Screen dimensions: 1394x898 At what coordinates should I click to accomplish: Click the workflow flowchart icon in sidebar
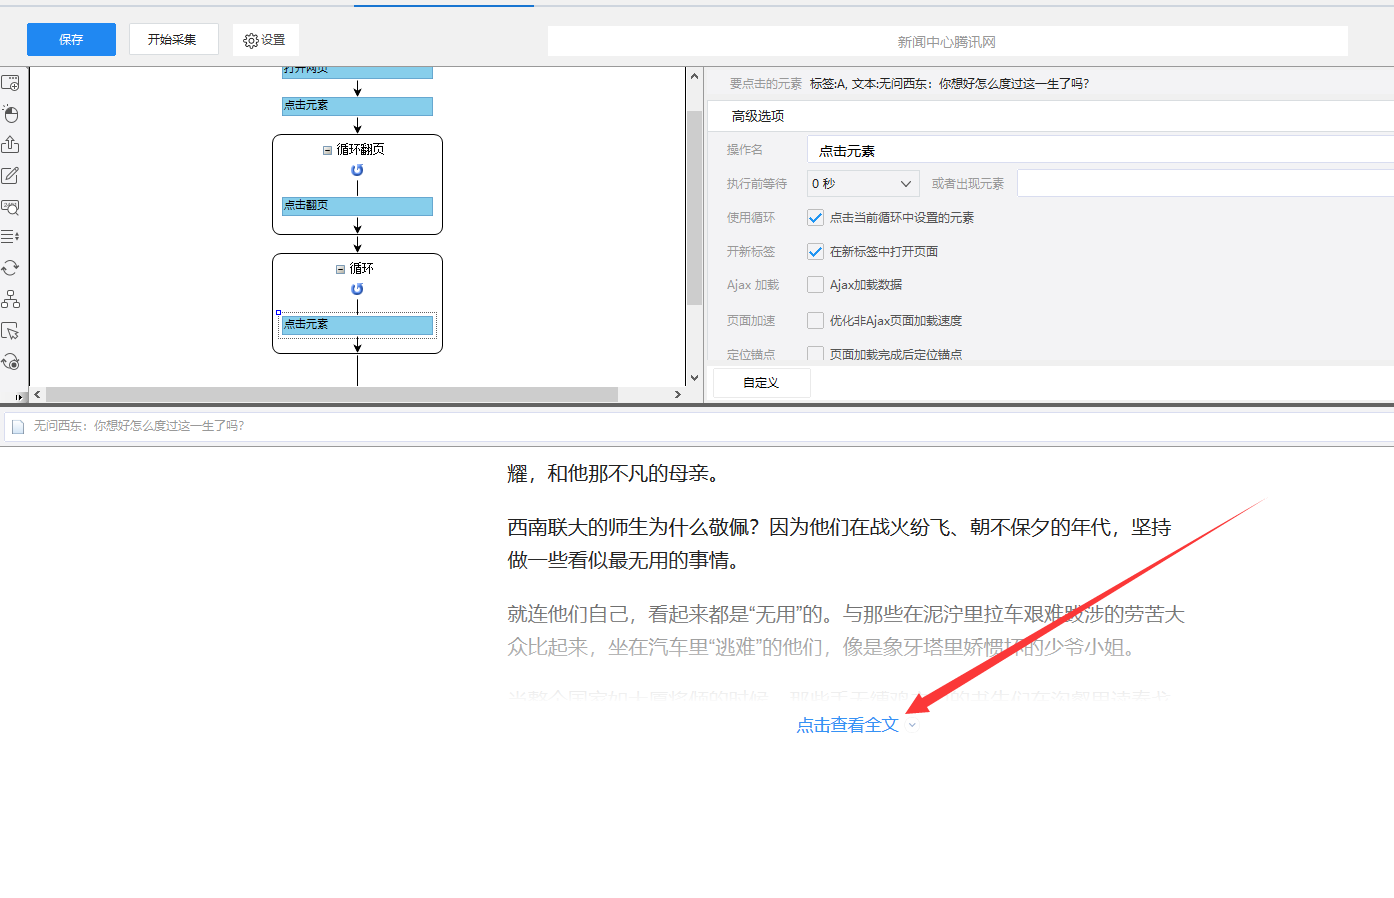tap(11, 298)
